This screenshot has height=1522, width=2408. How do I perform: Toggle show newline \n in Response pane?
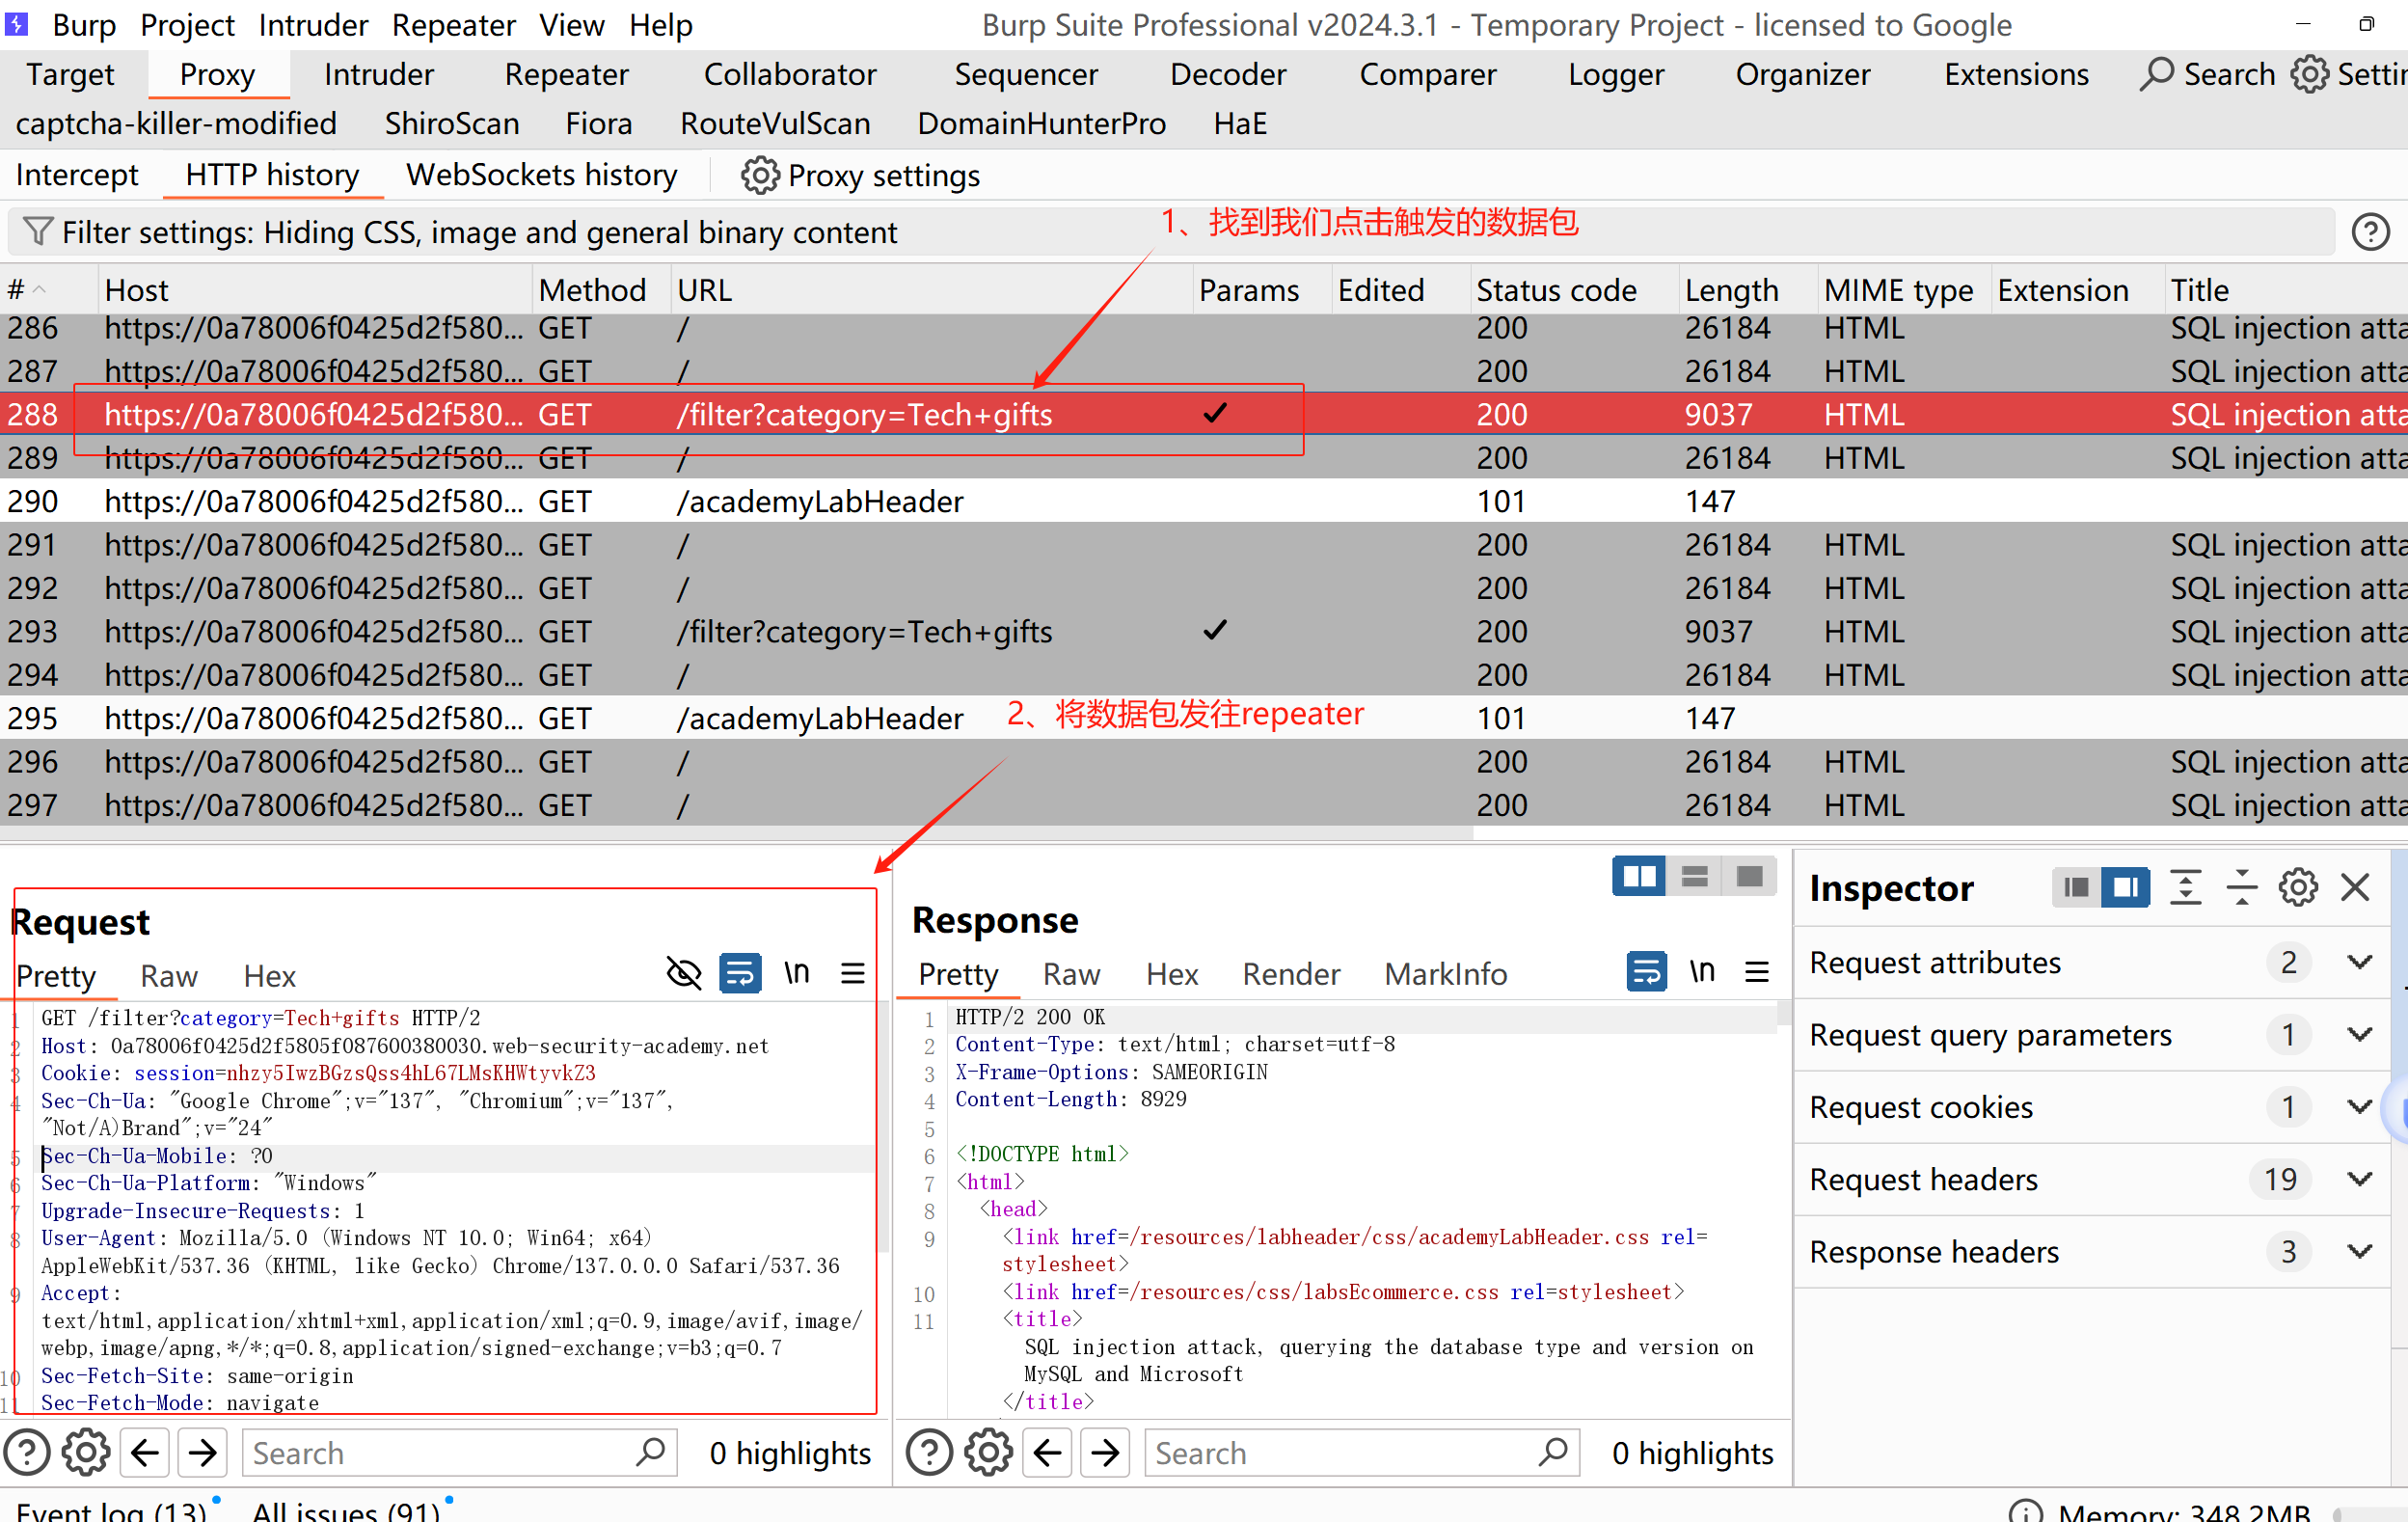1701,971
